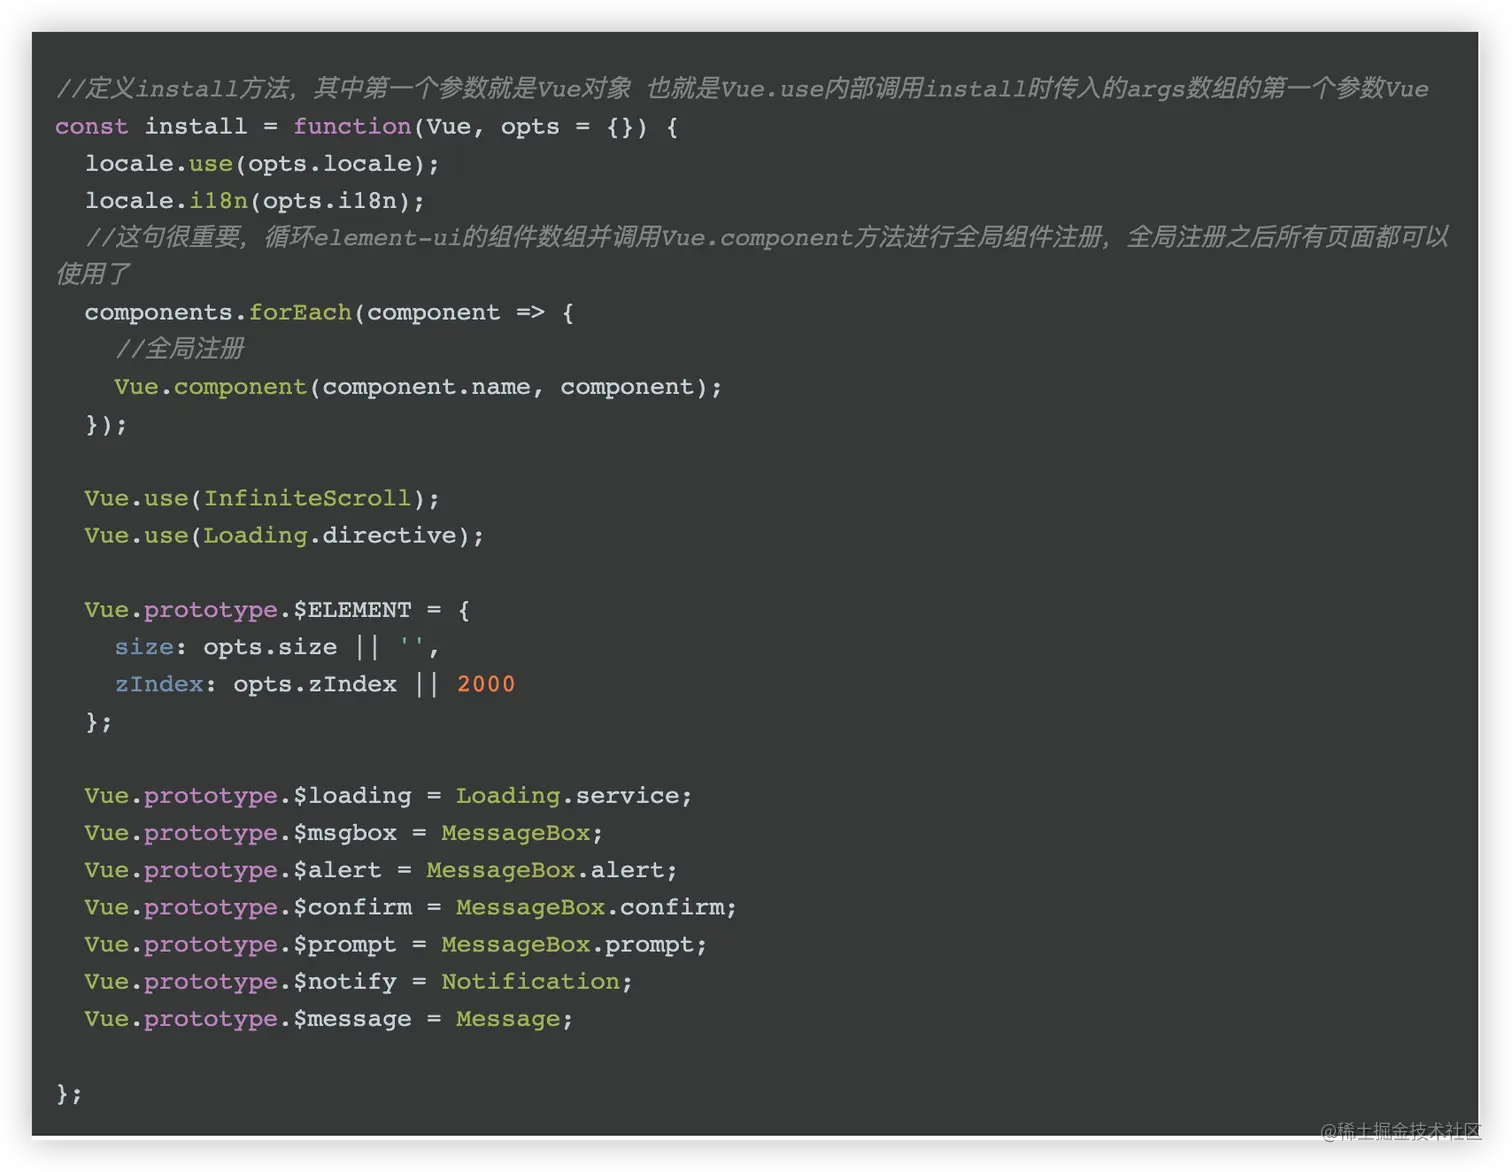This screenshot has width=1512, height=1172.
Task: Click the '$notify = Notification;' line
Action: click(x=359, y=982)
